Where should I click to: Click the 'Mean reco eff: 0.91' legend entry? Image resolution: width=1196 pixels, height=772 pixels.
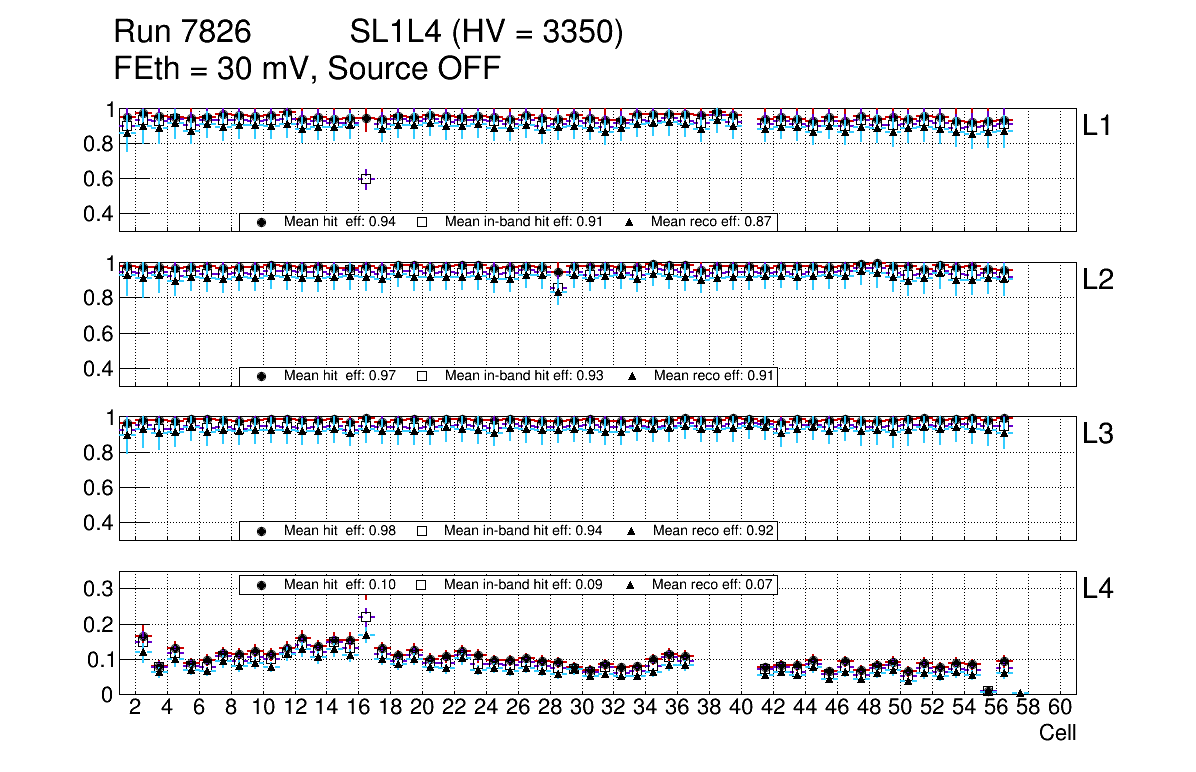pos(714,376)
